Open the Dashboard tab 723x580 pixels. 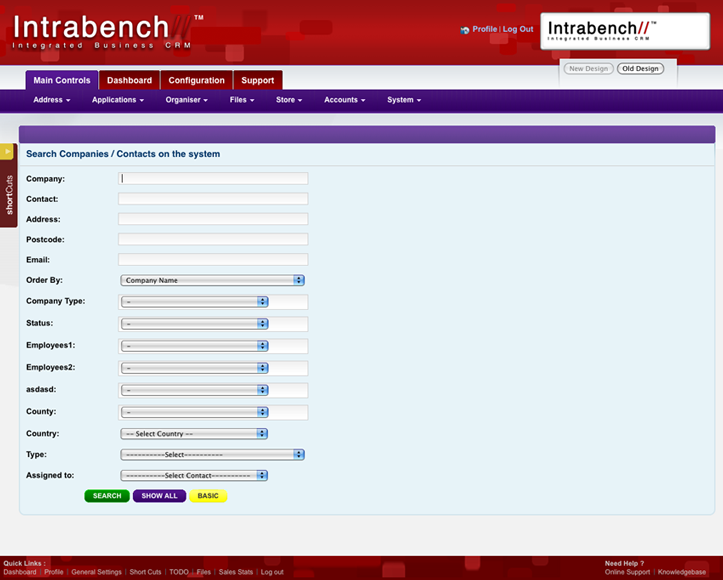(x=129, y=80)
